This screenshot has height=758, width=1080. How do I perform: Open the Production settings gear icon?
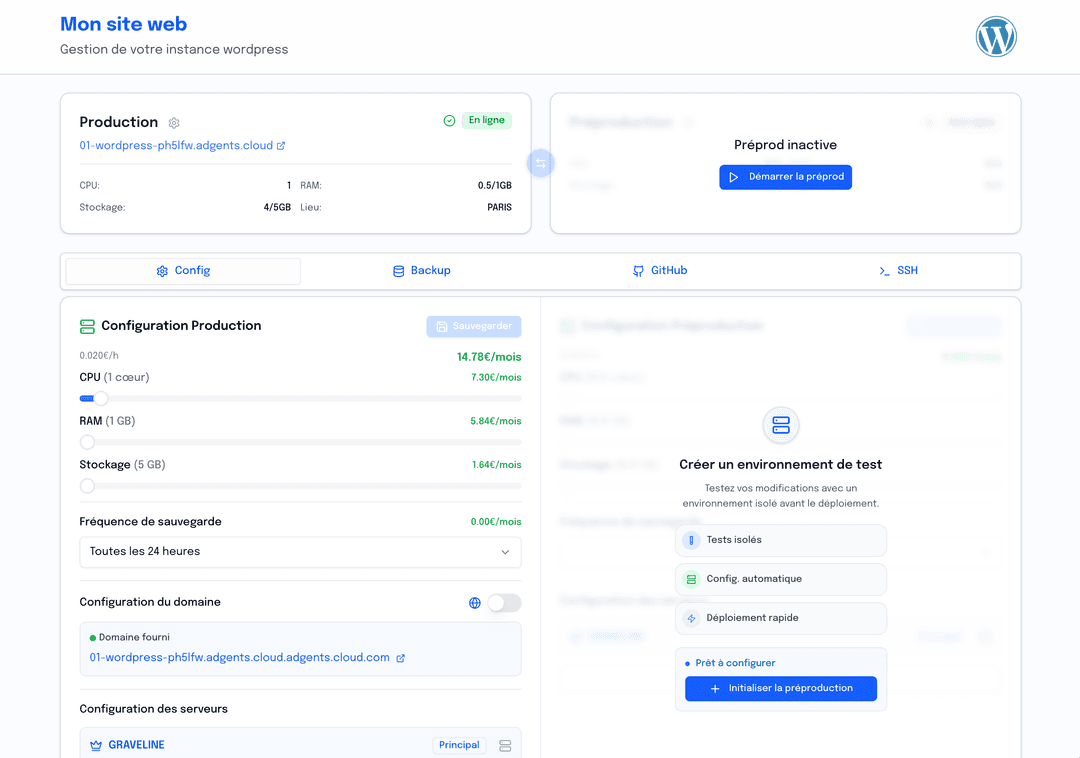click(x=174, y=122)
